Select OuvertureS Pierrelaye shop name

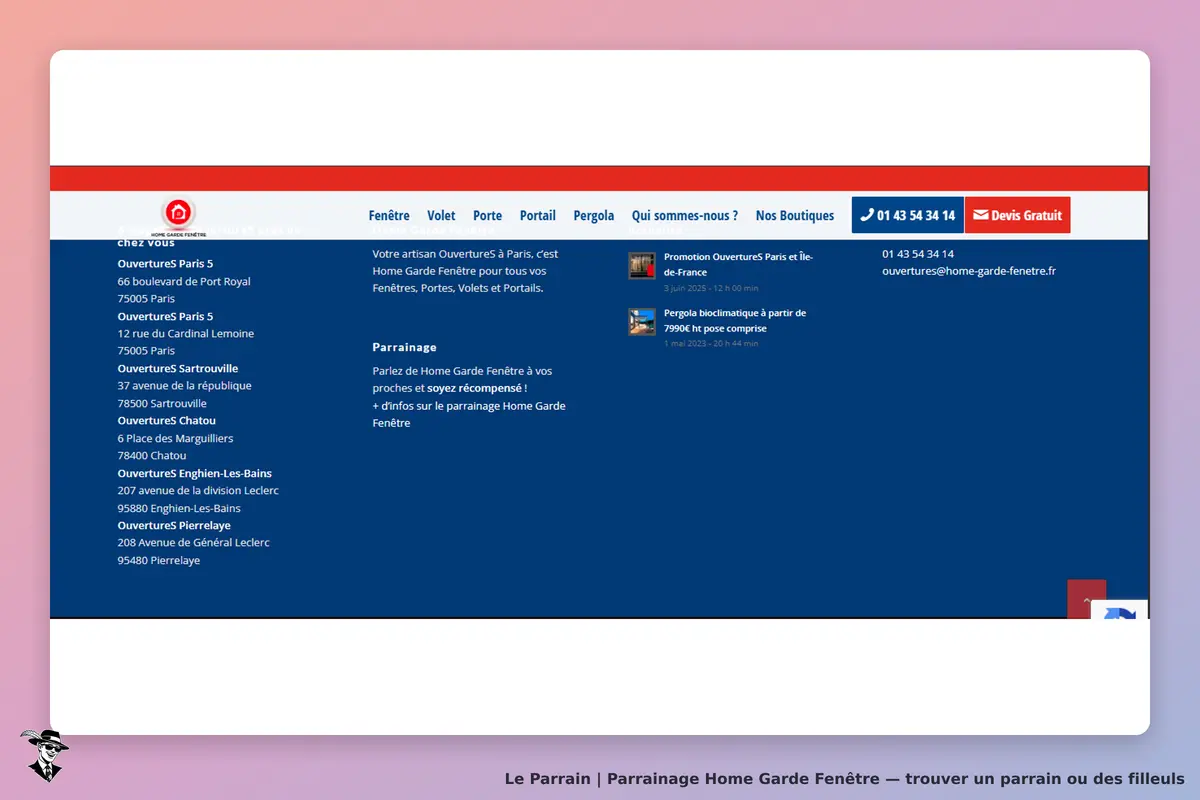174,525
